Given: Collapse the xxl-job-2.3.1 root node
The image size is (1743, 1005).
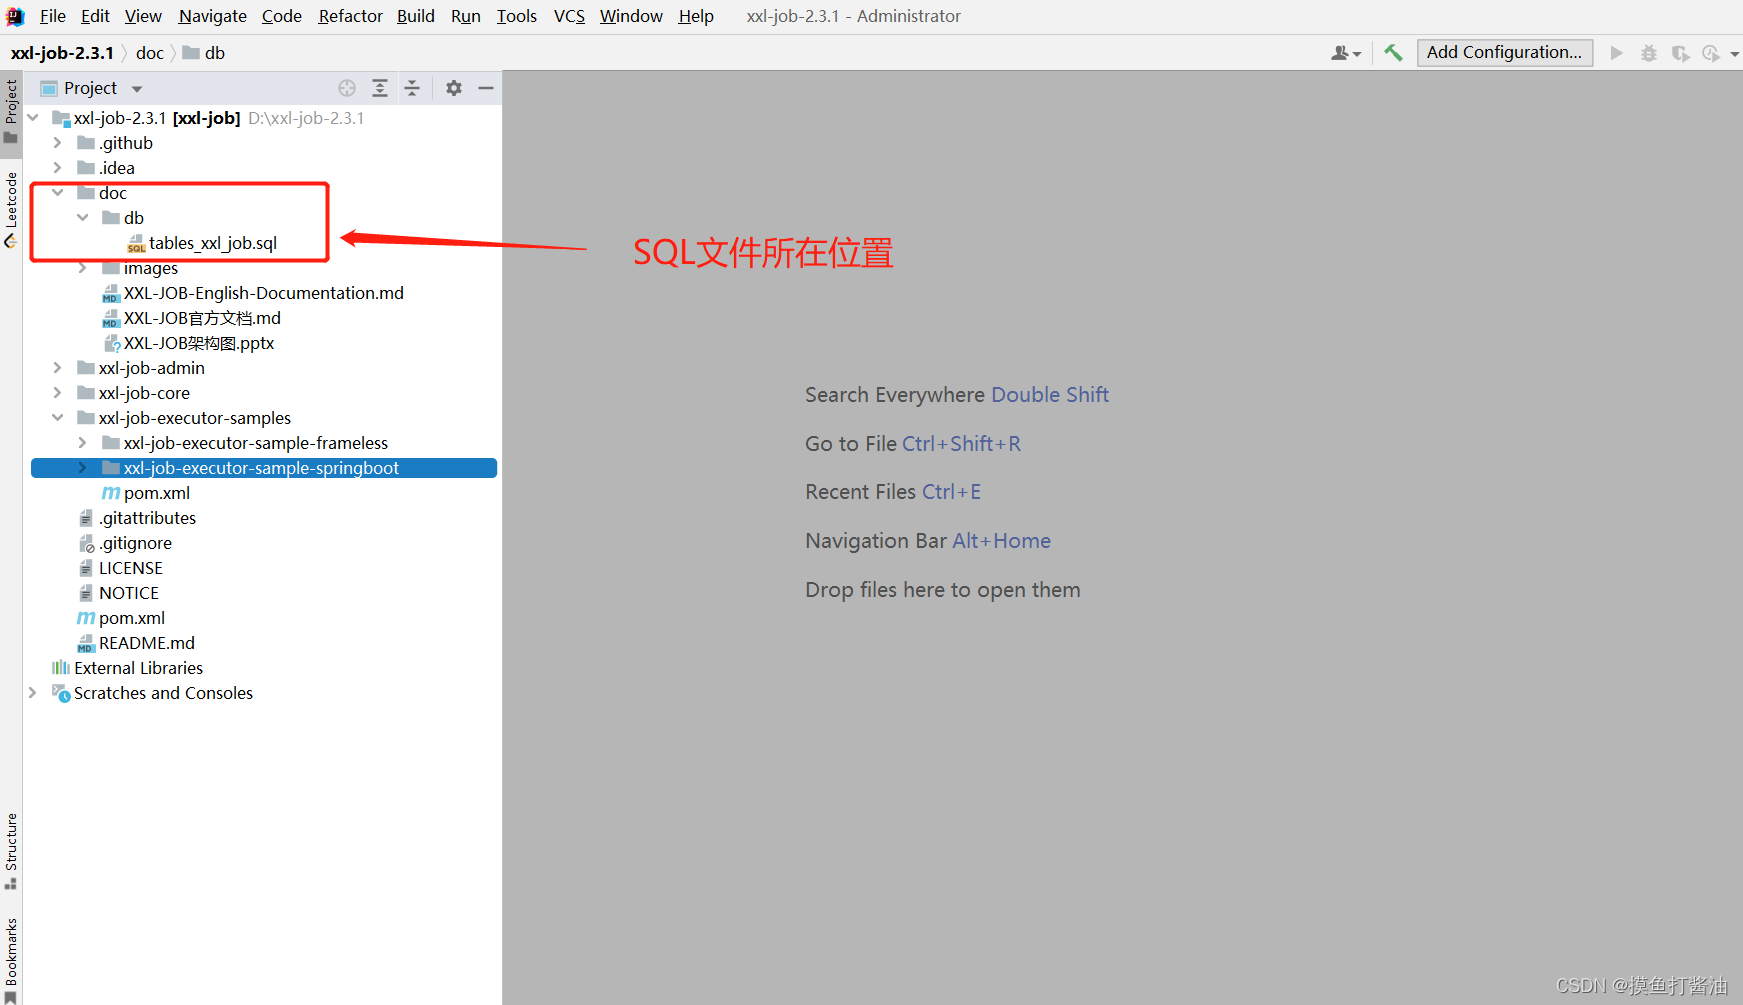Looking at the screenshot, I should coord(33,118).
